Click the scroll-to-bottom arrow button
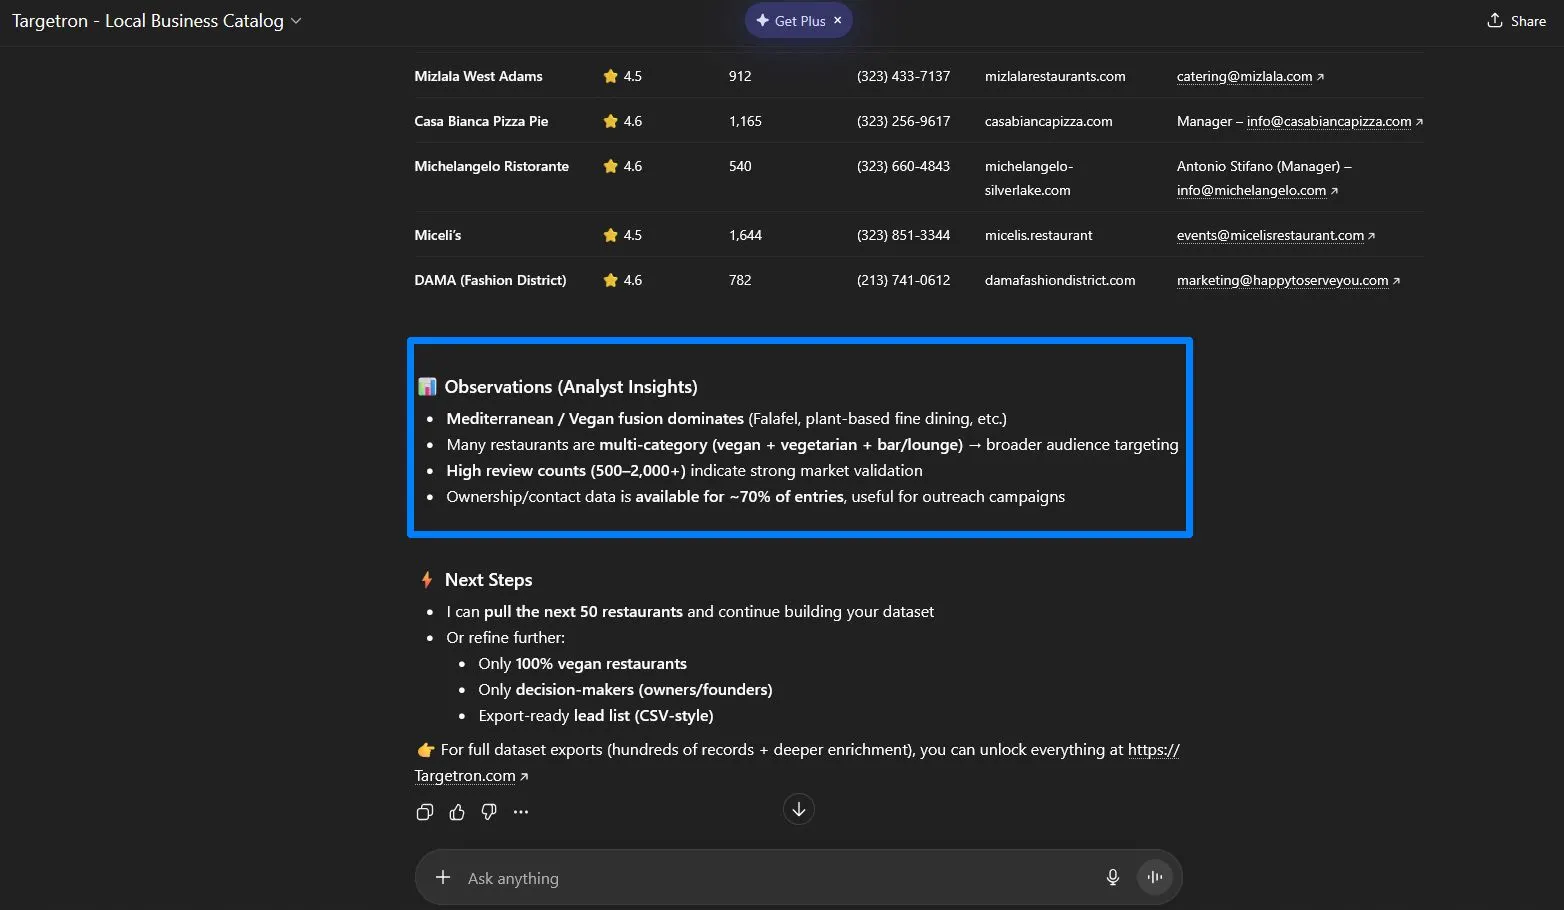The height and width of the screenshot is (910, 1564). click(x=798, y=810)
